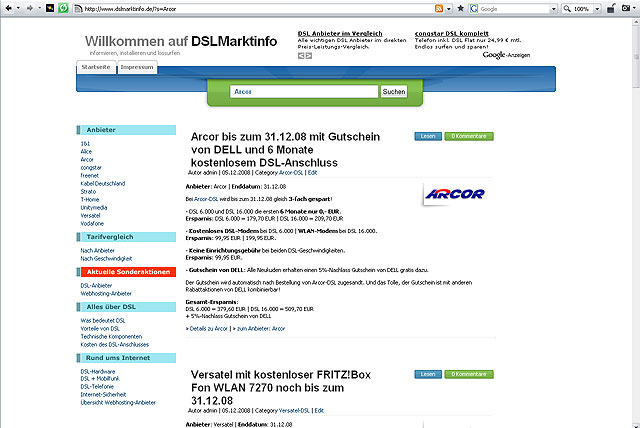Click the trash bin toolbar icon

coord(611,8)
